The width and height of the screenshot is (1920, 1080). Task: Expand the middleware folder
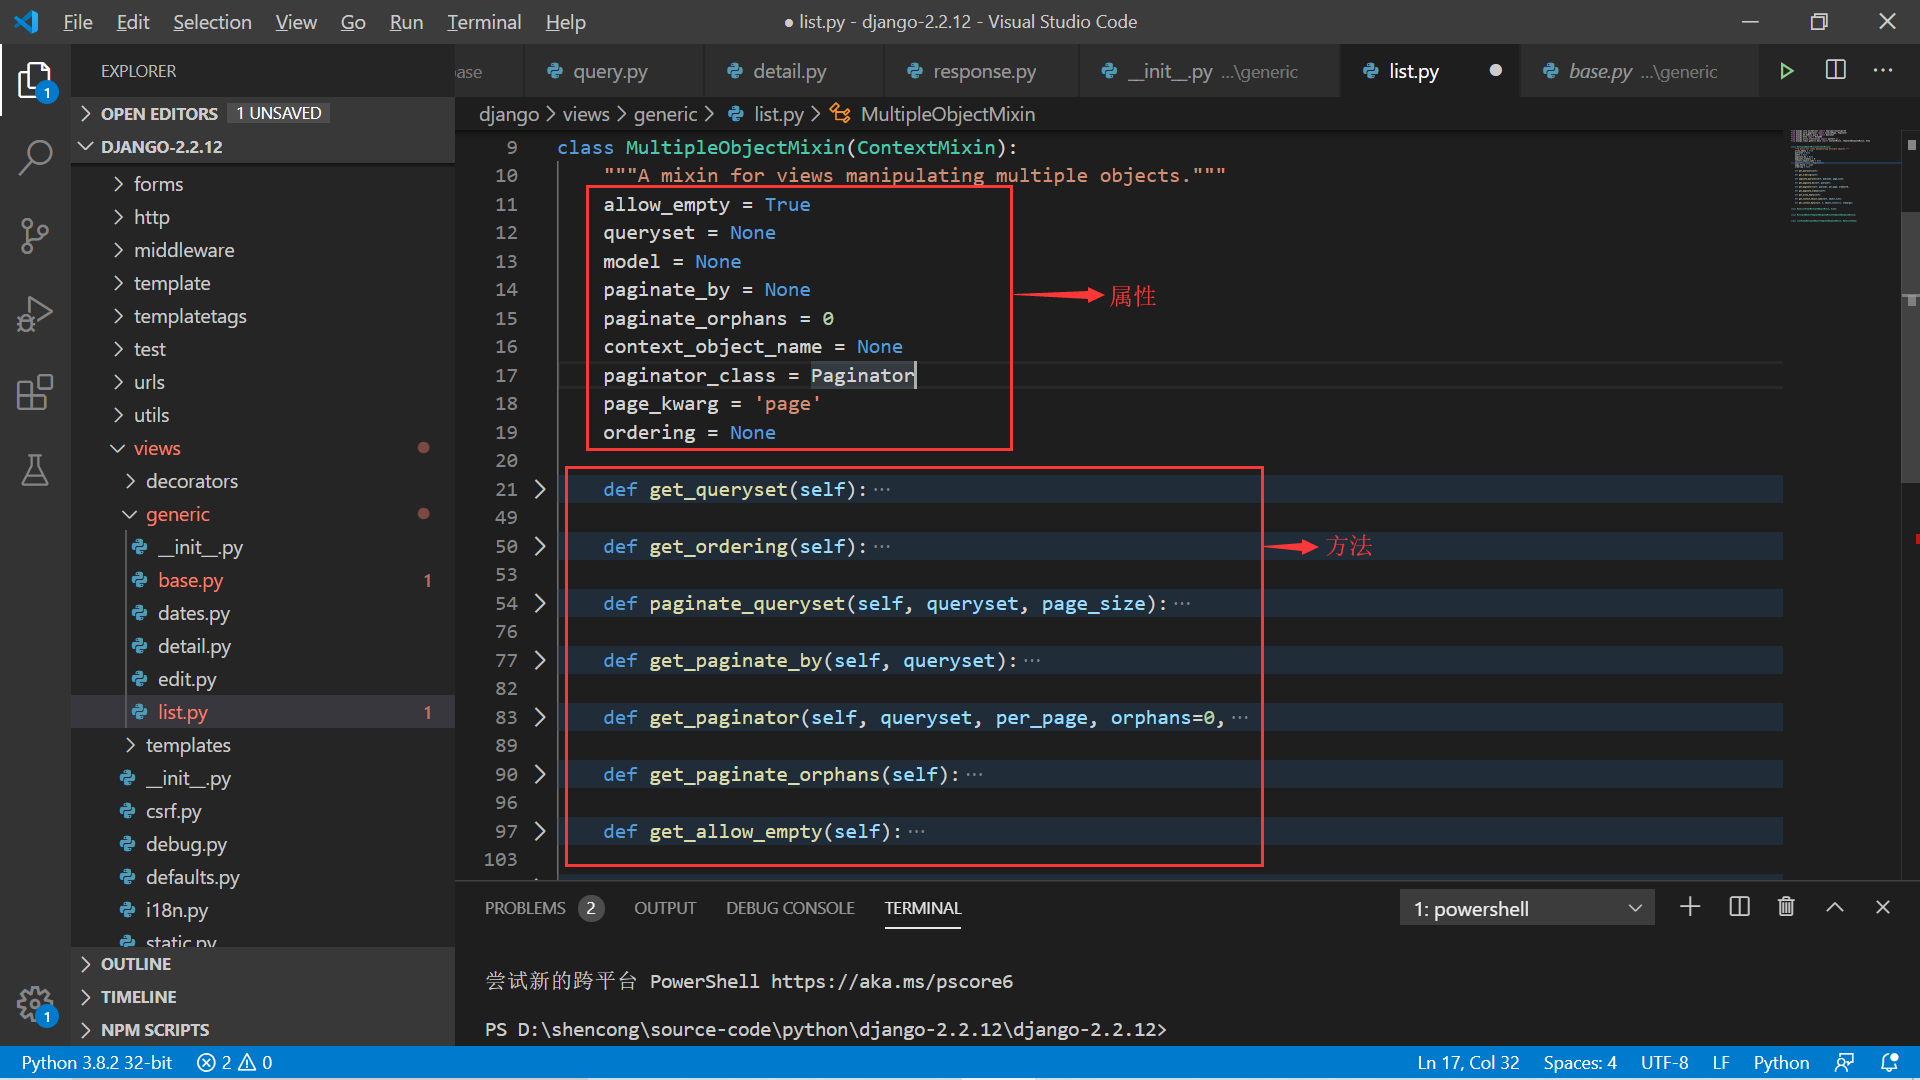(x=263, y=250)
